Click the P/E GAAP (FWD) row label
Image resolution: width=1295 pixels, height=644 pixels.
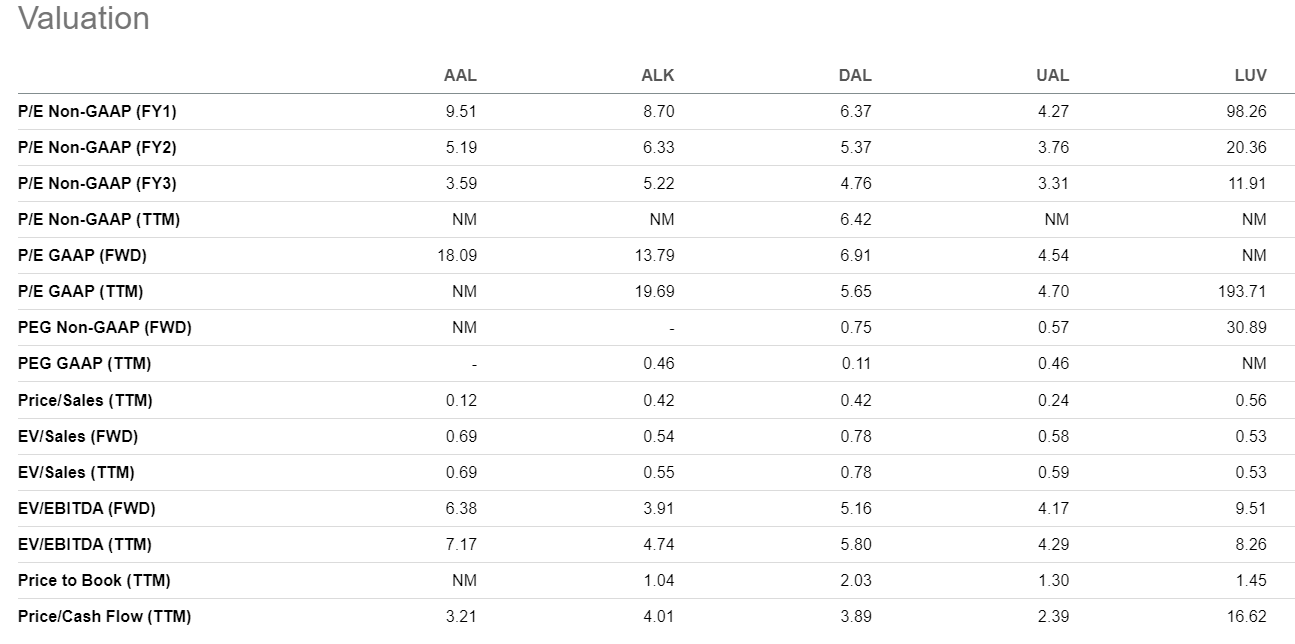(82, 255)
